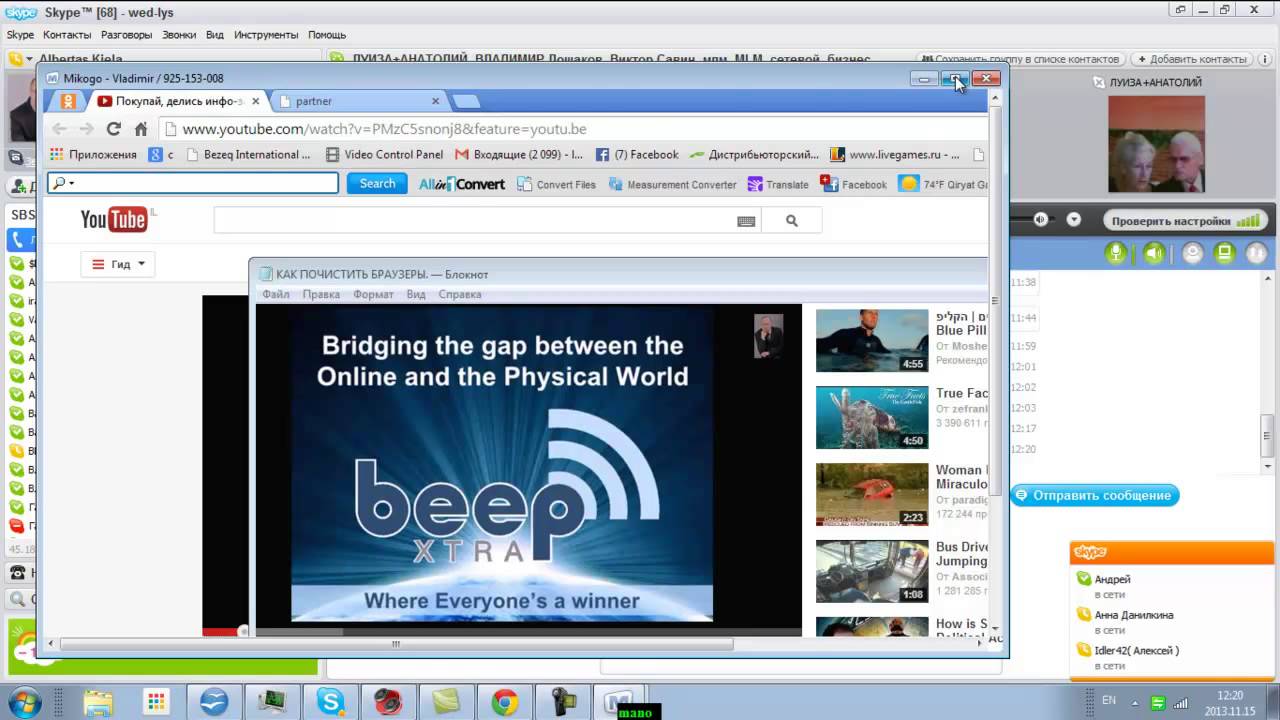Click Отправить сообщение button in Skype
This screenshot has width=1280, height=720.
(x=1095, y=495)
